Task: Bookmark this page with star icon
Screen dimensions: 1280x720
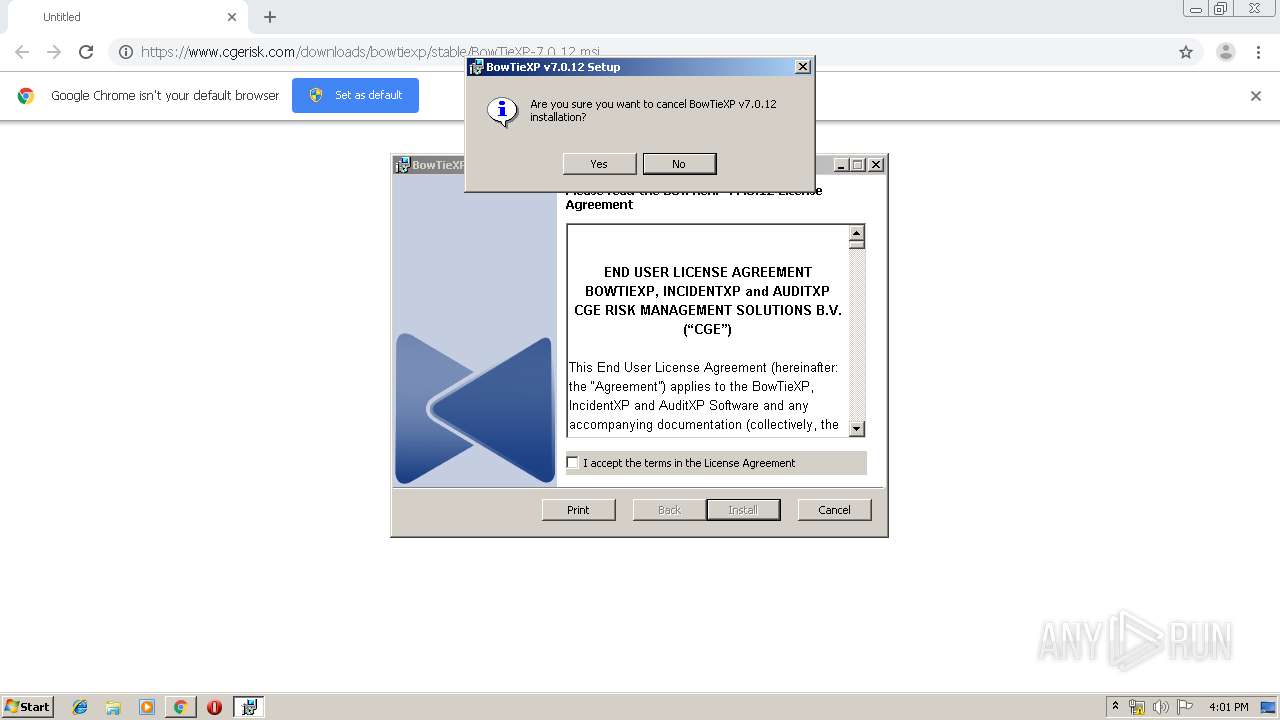Action: (x=1186, y=52)
